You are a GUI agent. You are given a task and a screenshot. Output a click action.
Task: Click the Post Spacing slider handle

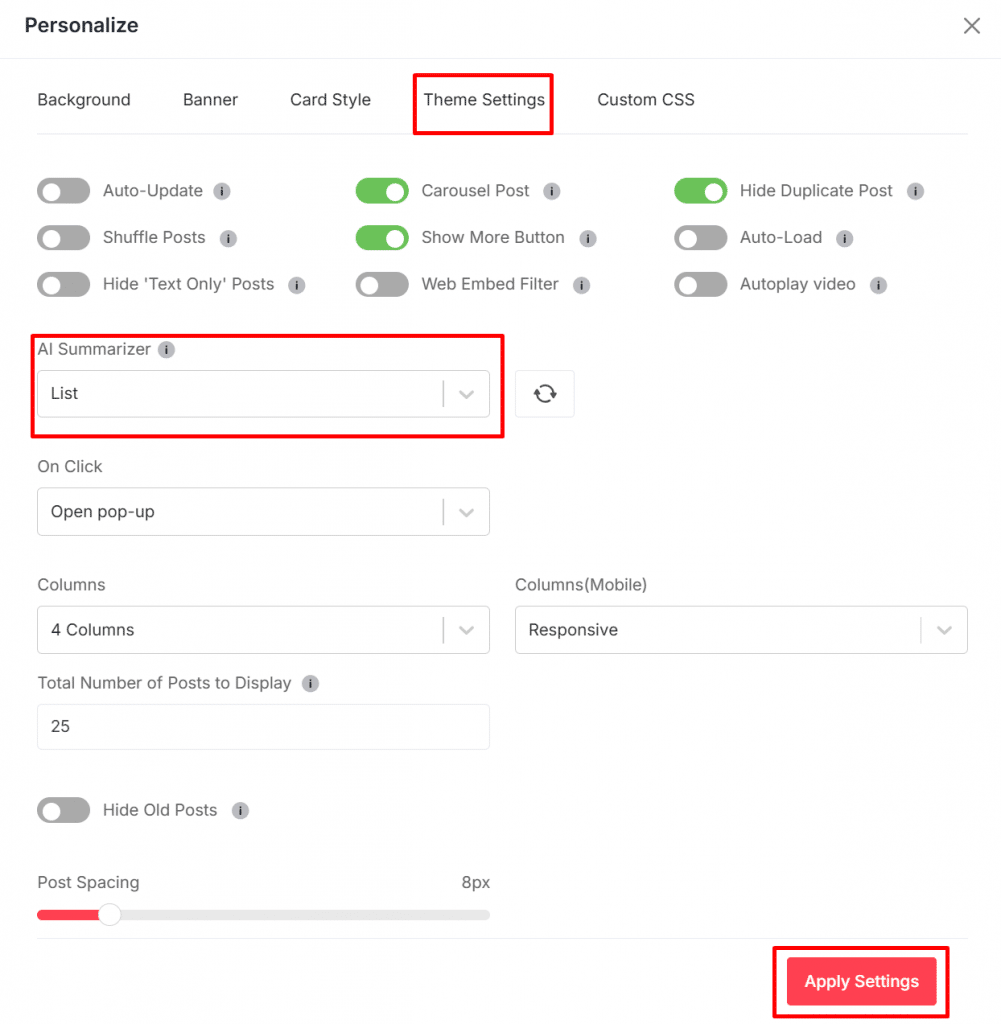109,915
